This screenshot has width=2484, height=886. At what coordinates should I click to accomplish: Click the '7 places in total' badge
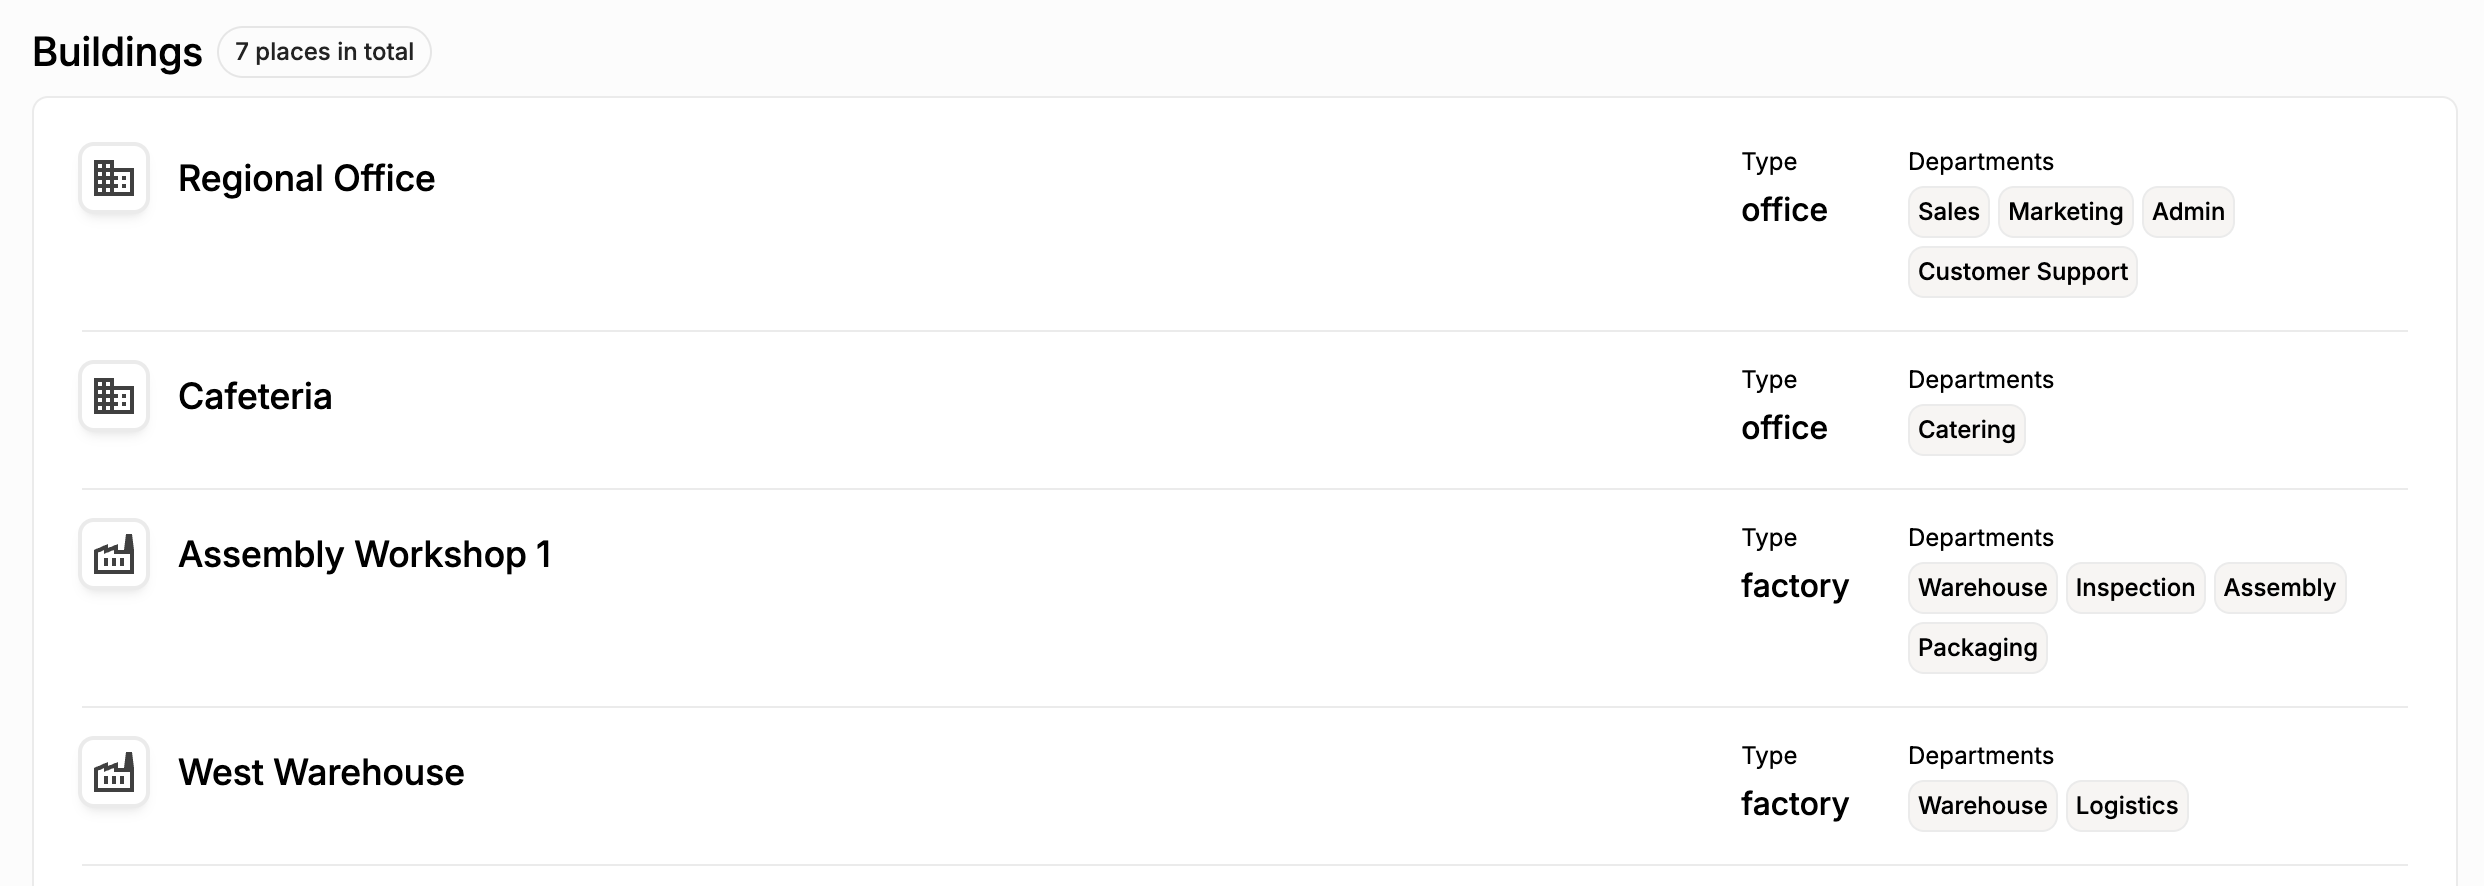324,52
